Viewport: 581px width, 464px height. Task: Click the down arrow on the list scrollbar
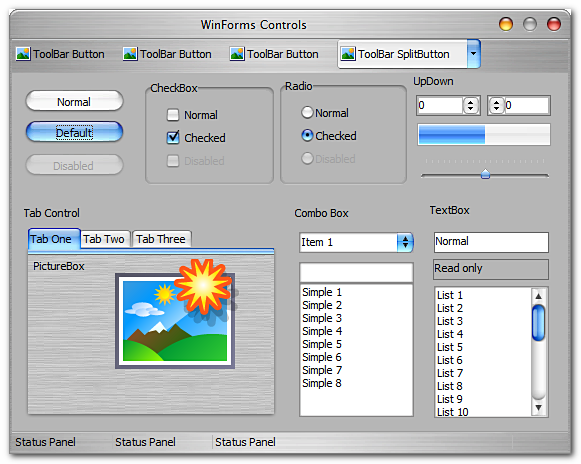pyautogui.click(x=538, y=408)
